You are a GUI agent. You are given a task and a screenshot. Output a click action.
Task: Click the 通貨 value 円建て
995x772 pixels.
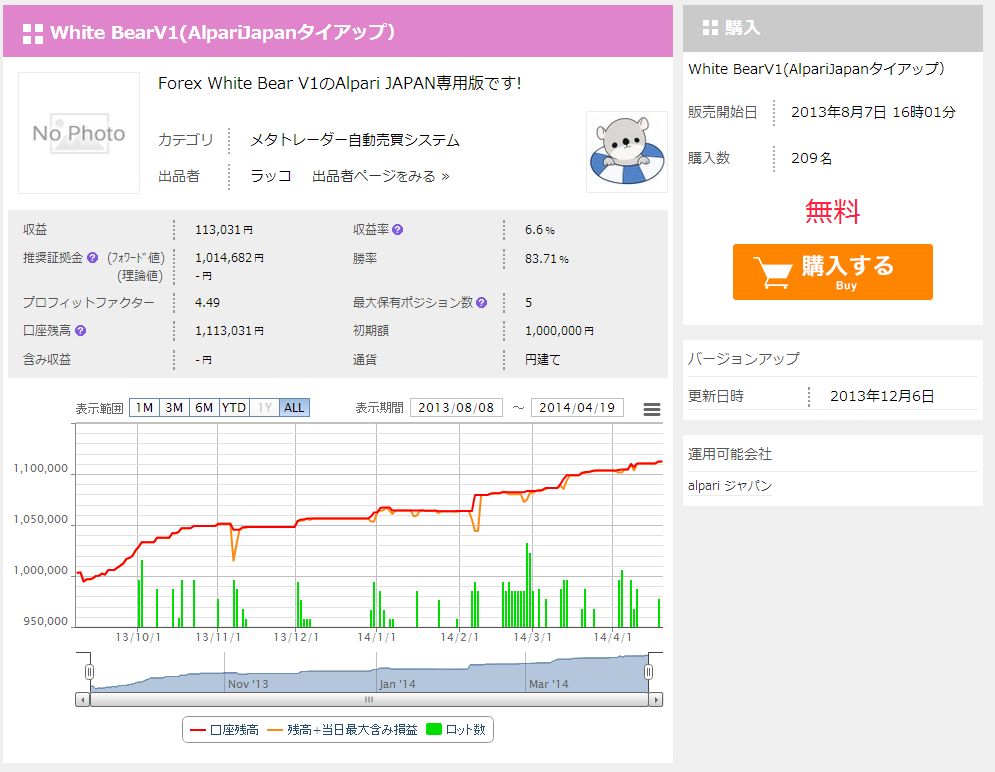(x=543, y=360)
